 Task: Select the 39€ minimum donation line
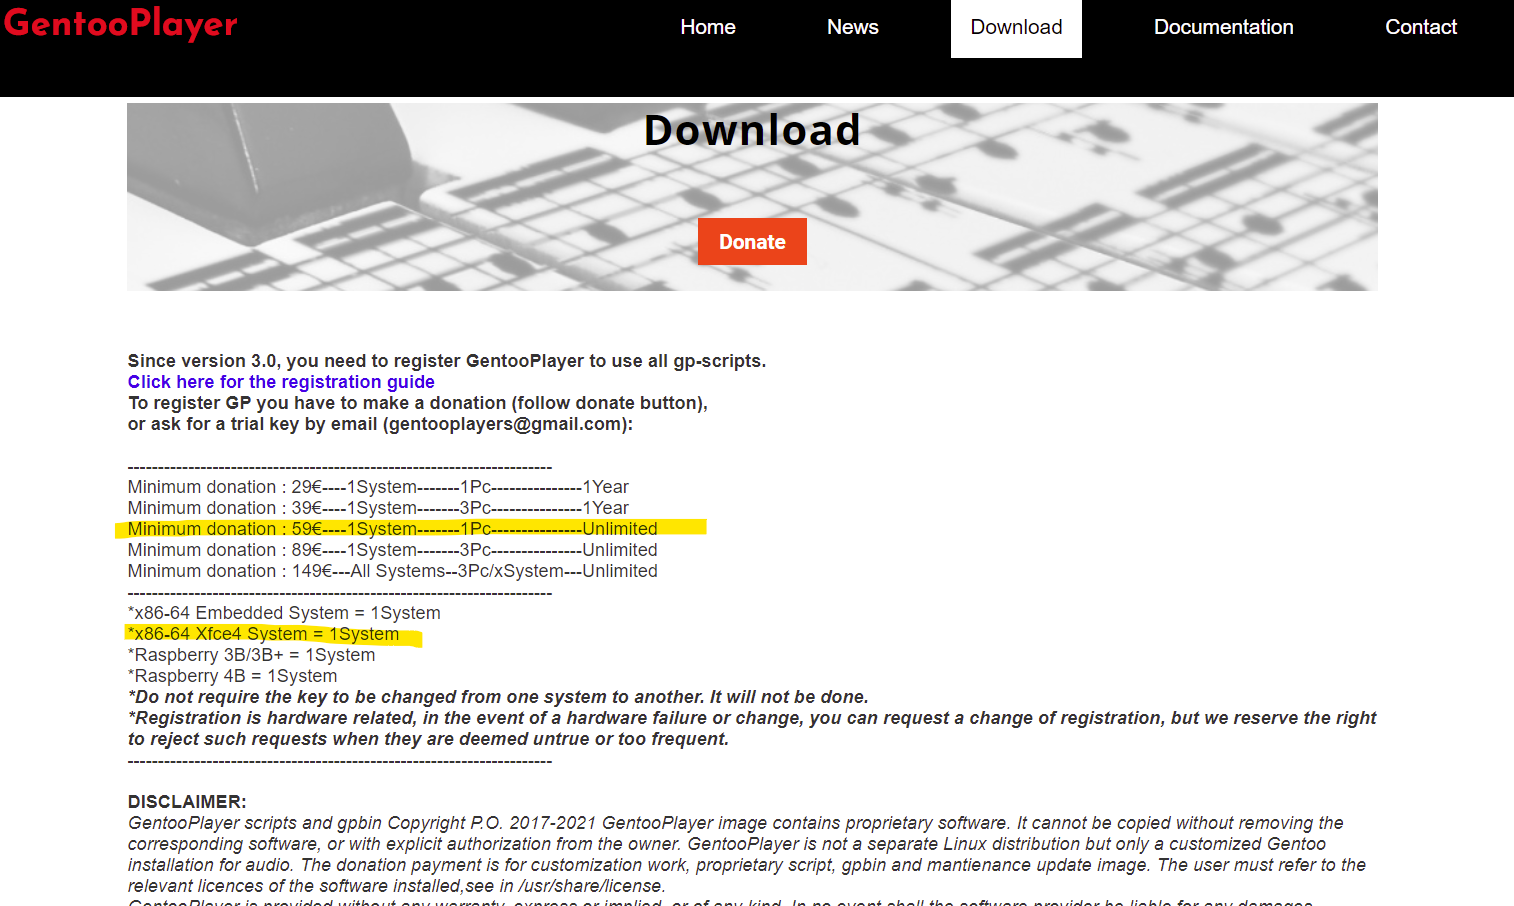(x=378, y=508)
